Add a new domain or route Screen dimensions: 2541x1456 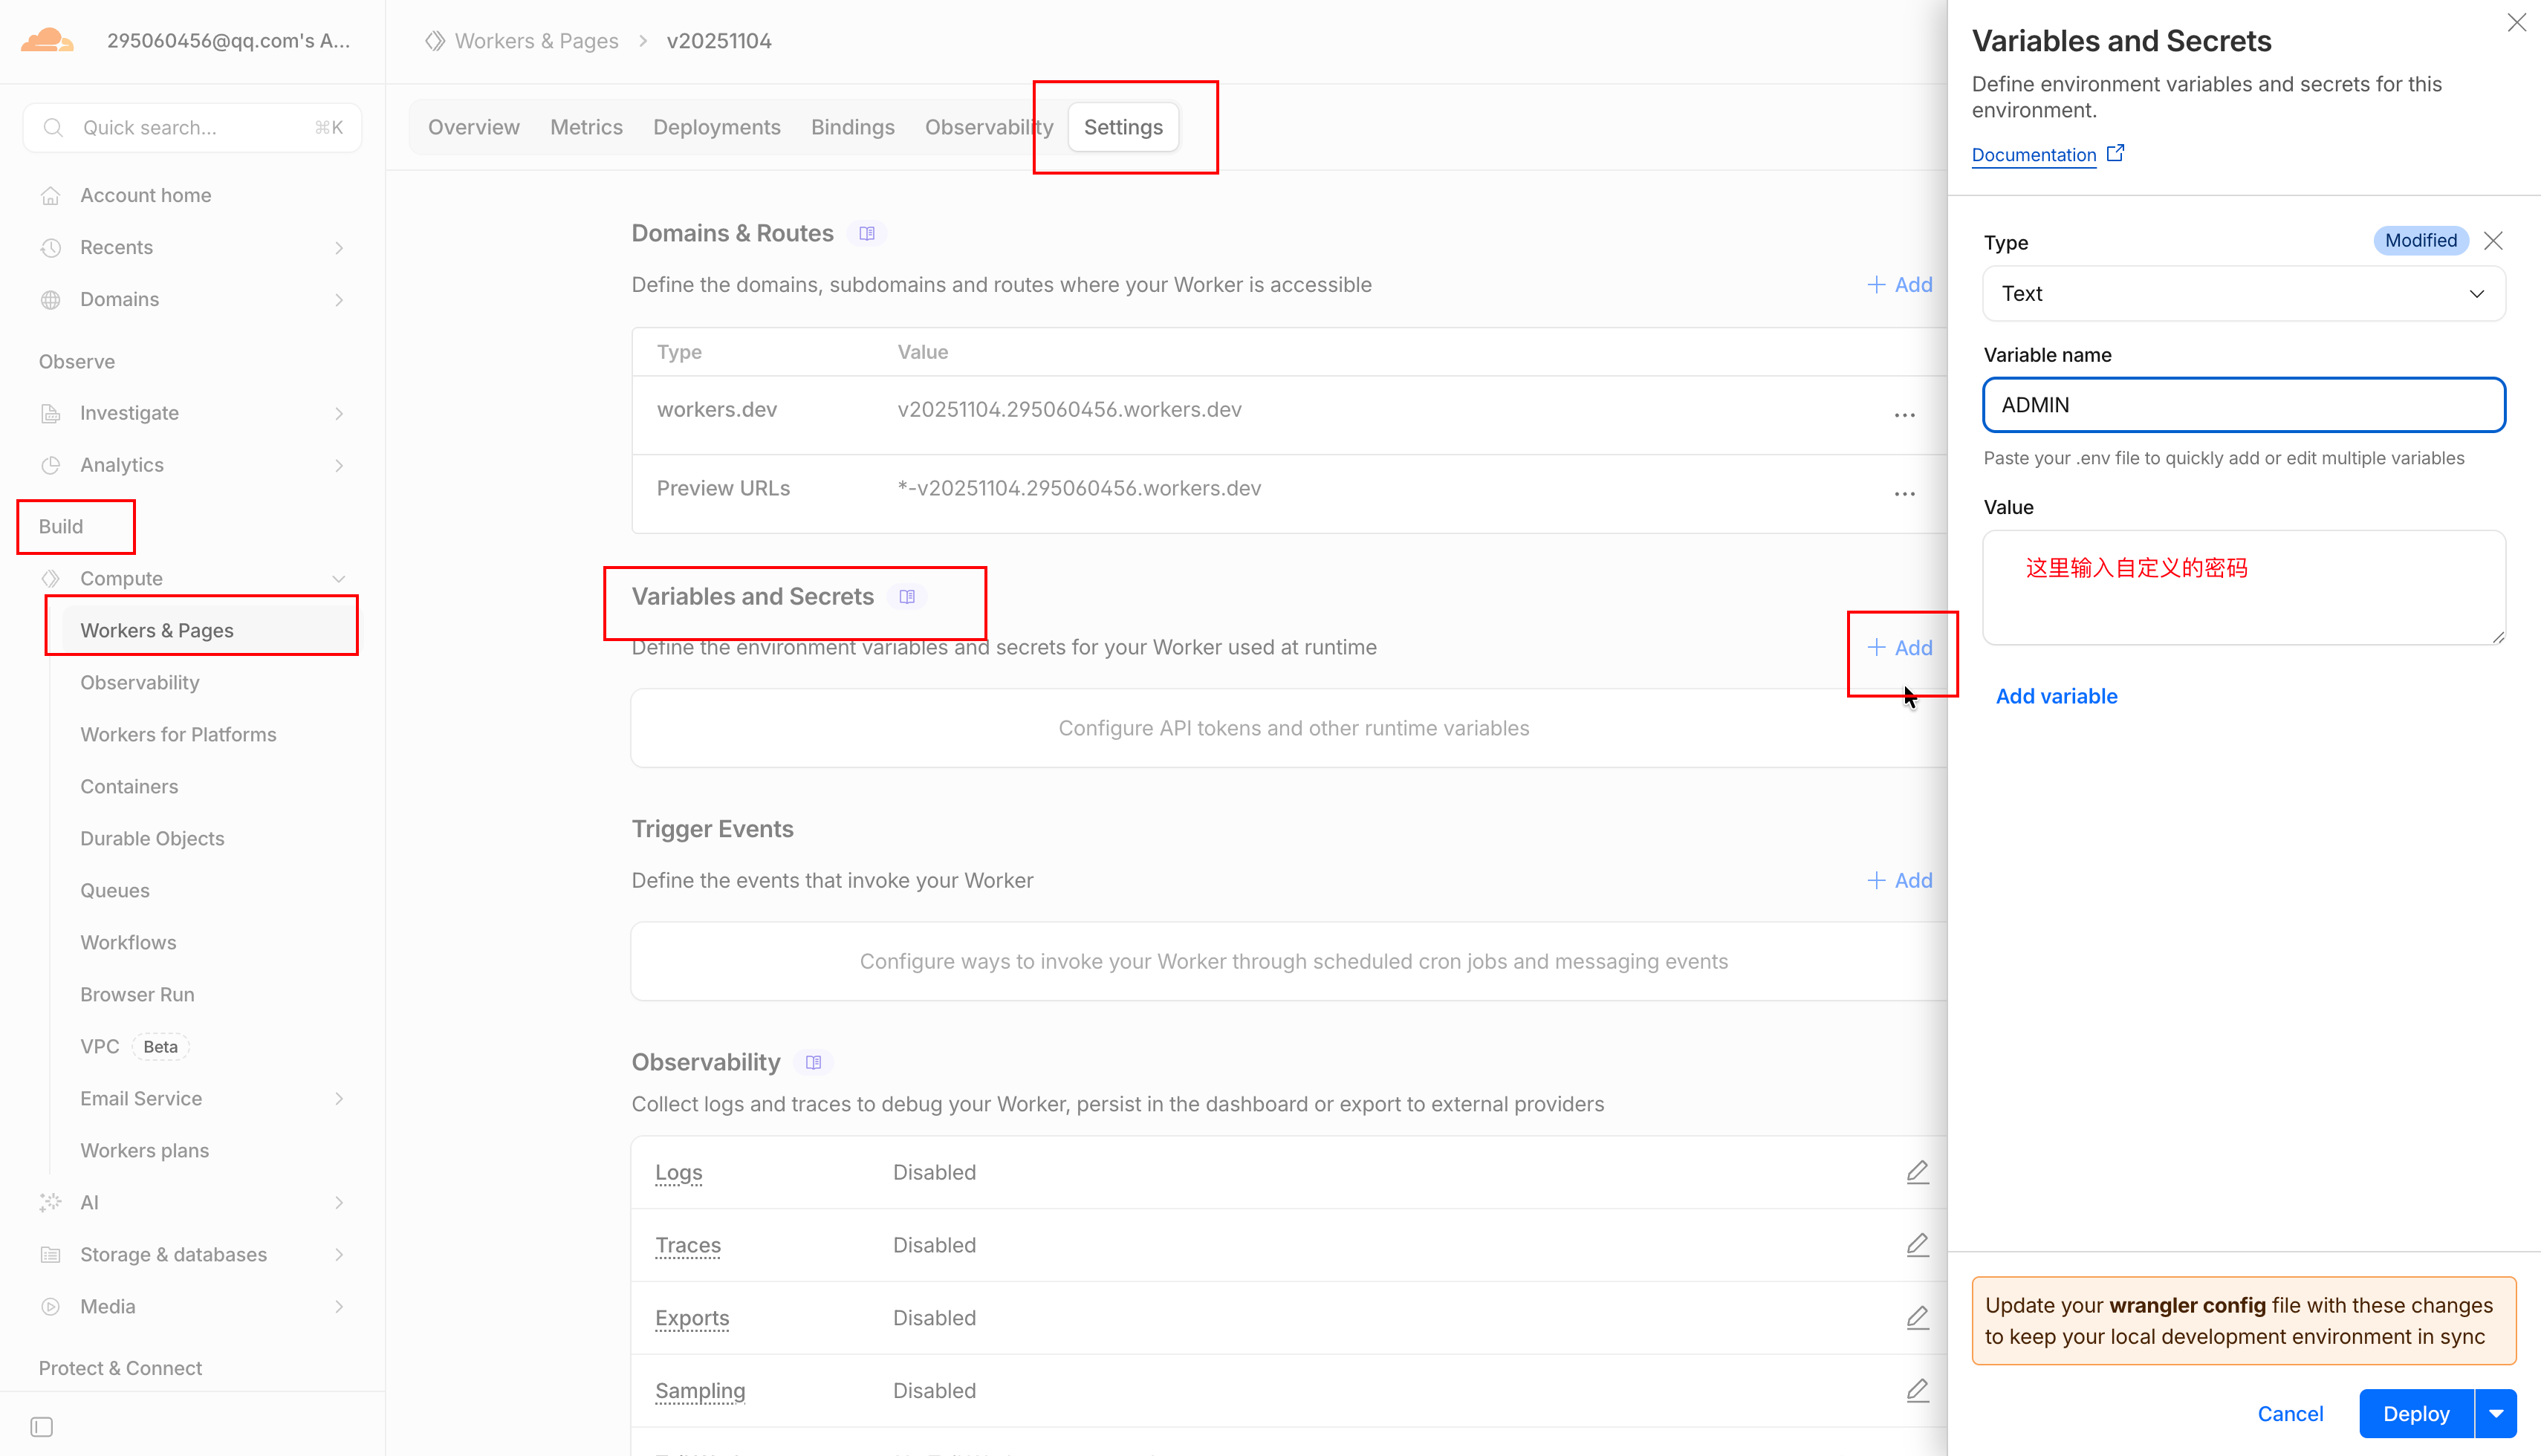pos(1900,285)
